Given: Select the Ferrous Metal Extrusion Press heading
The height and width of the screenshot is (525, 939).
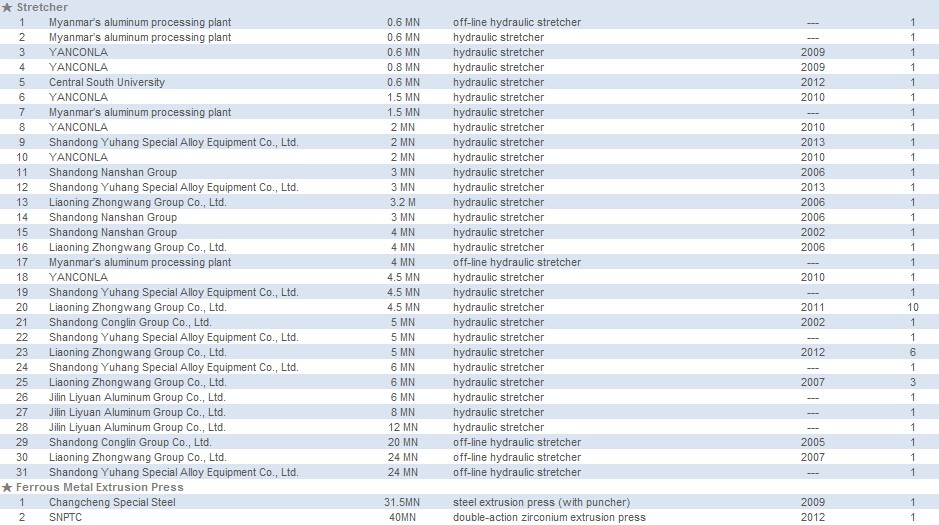Looking at the screenshot, I should pyautogui.click(x=99, y=487).
